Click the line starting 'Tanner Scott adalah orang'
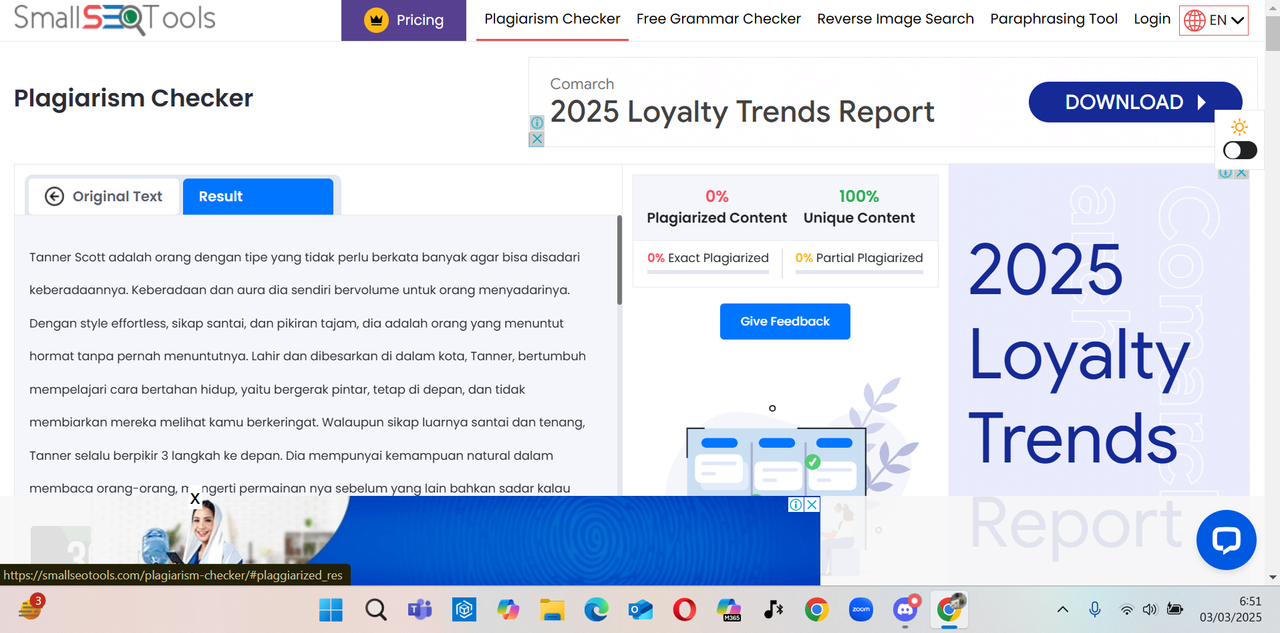This screenshot has height=633, width=1280. click(x=305, y=257)
